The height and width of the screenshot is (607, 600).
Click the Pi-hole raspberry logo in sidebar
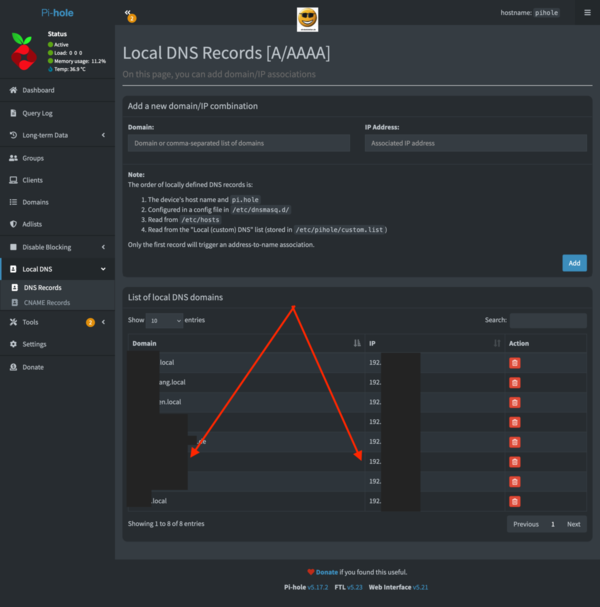24,51
